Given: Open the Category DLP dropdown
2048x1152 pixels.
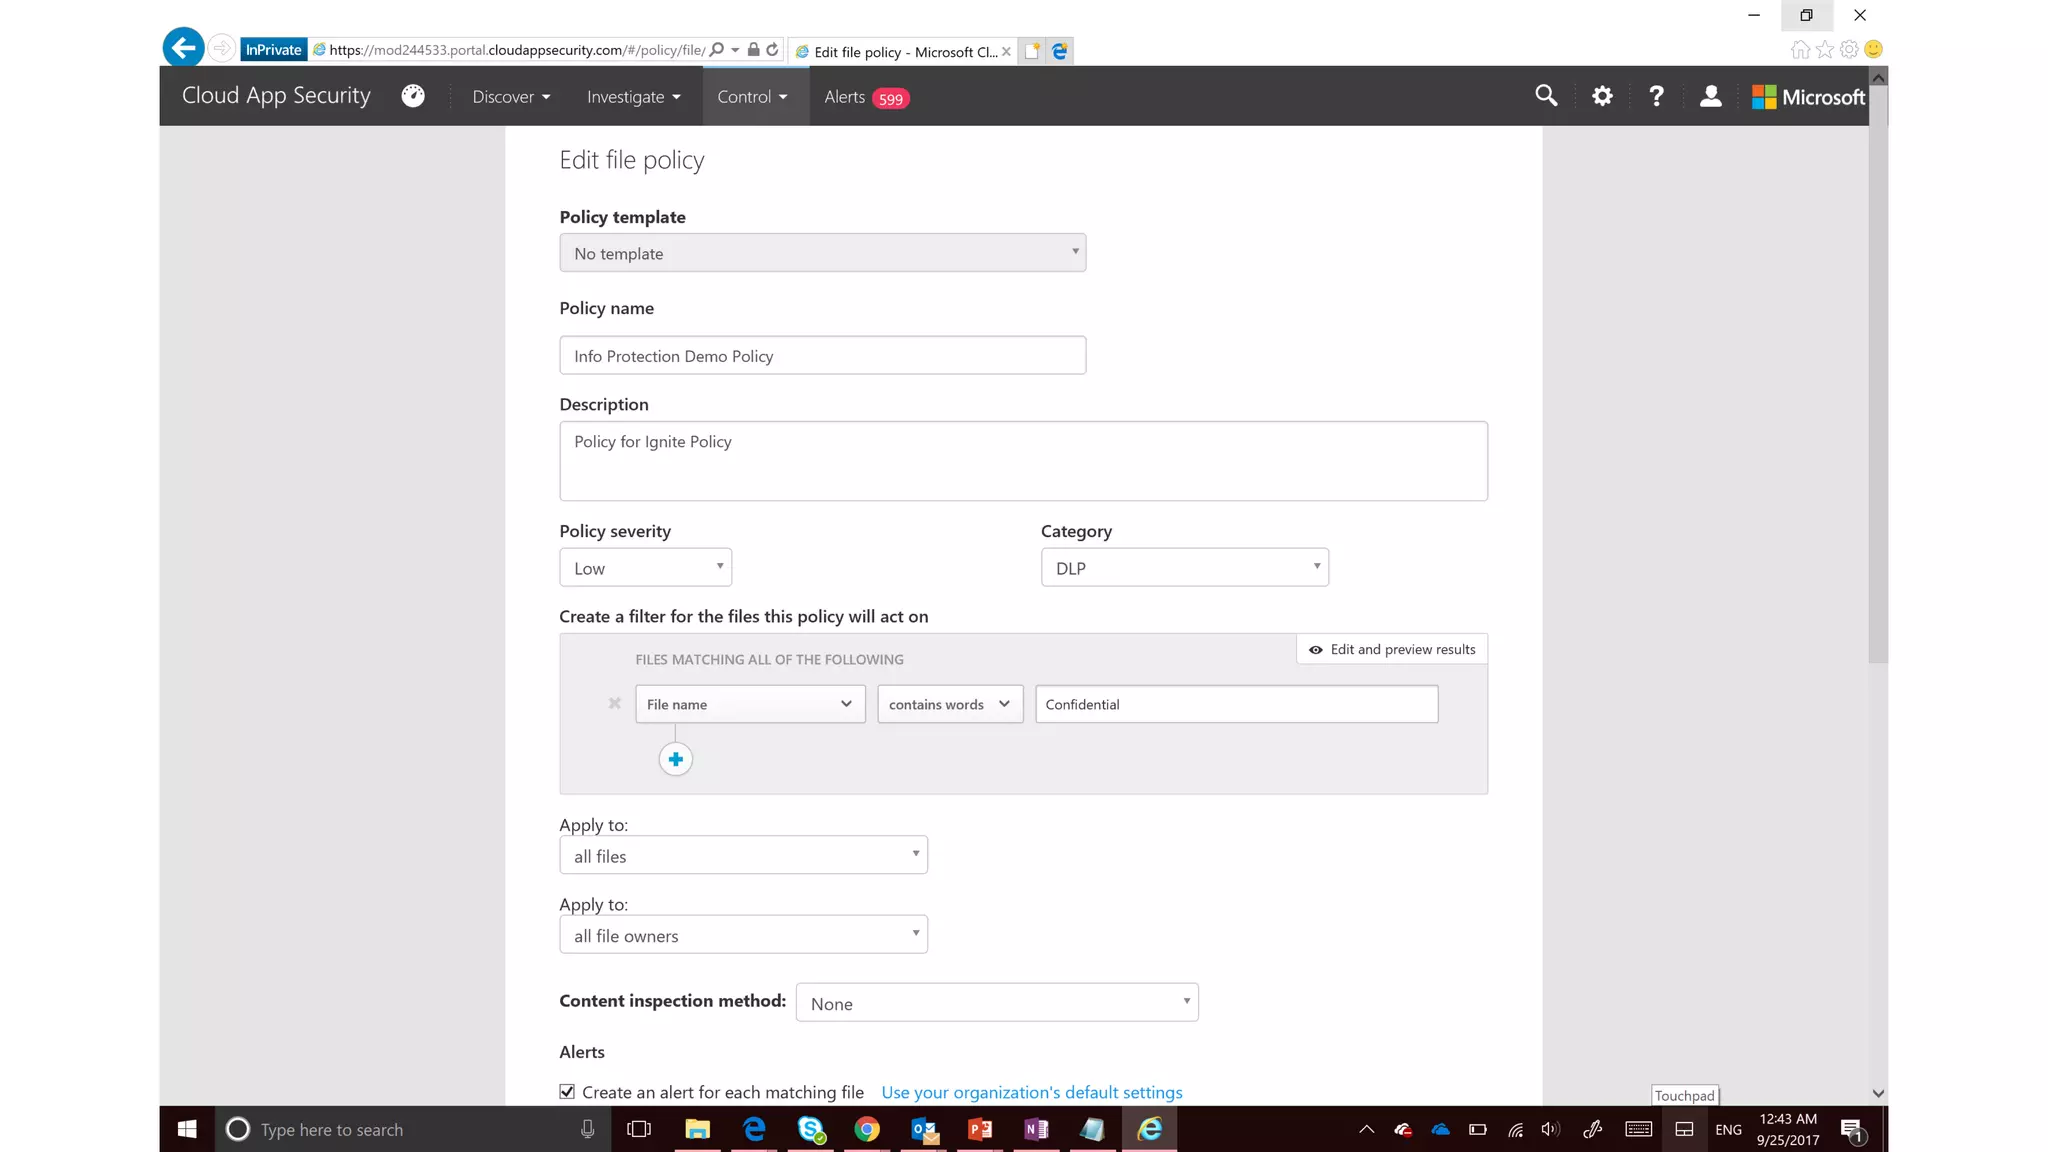Looking at the screenshot, I should tap(1184, 568).
